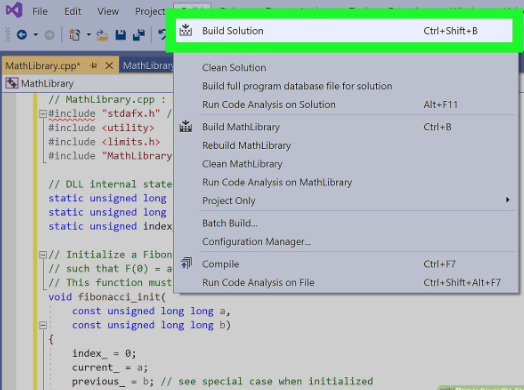Choose Build full program database file for solution

tap(346, 86)
